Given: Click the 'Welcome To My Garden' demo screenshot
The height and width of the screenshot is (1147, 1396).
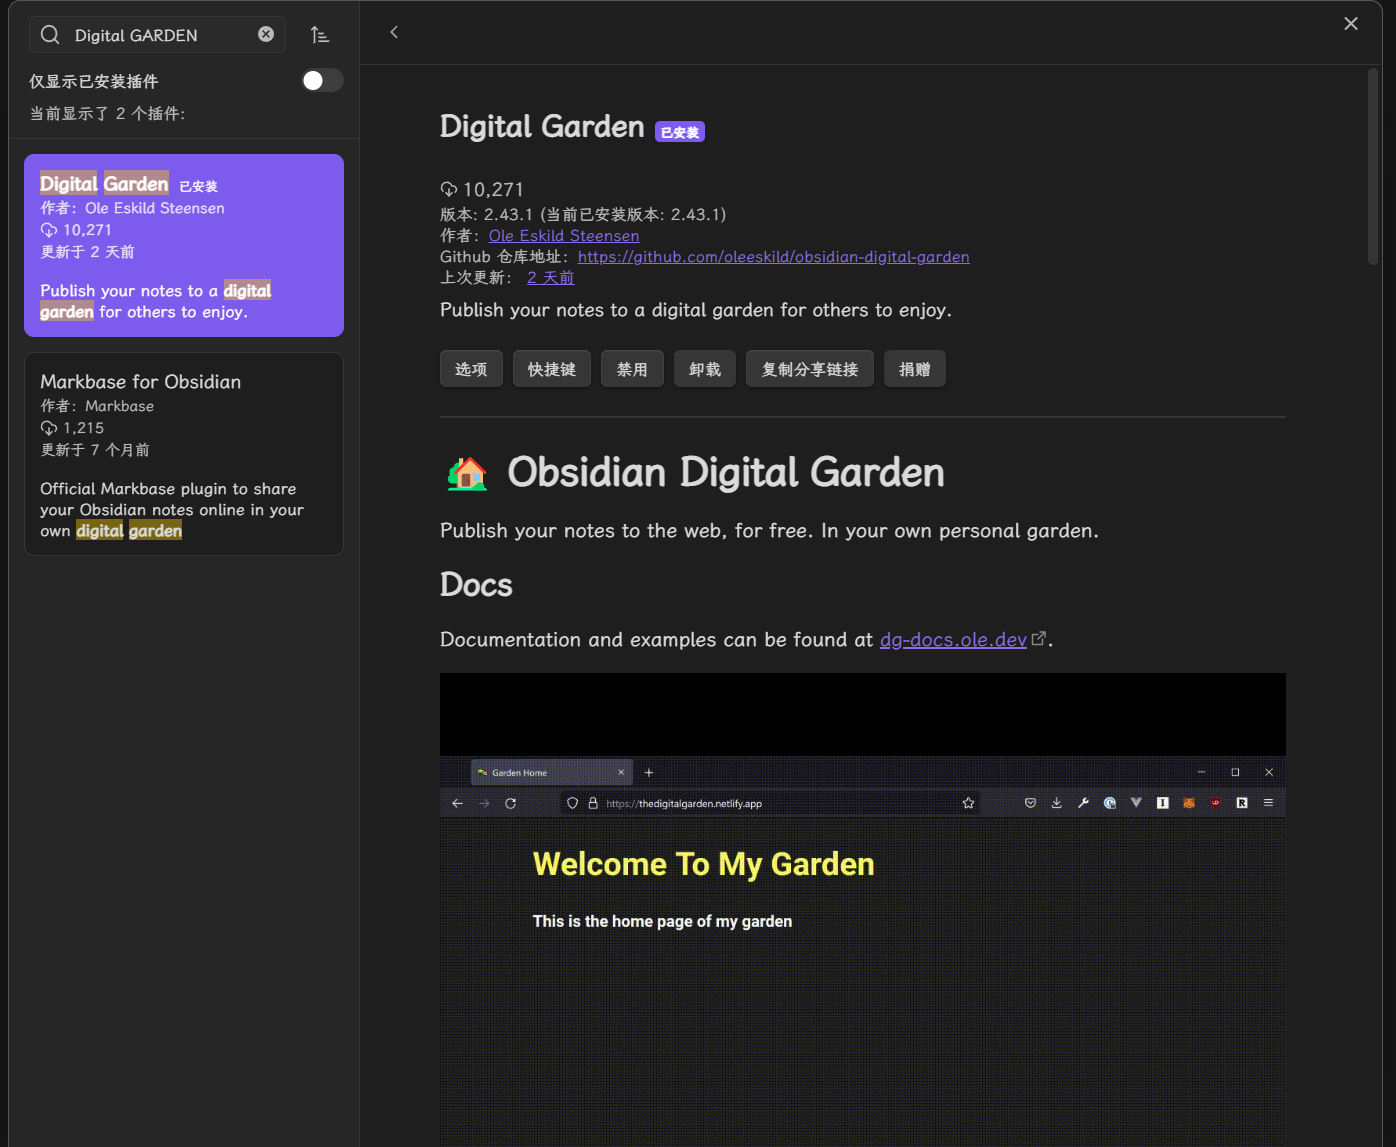Looking at the screenshot, I should [863, 910].
